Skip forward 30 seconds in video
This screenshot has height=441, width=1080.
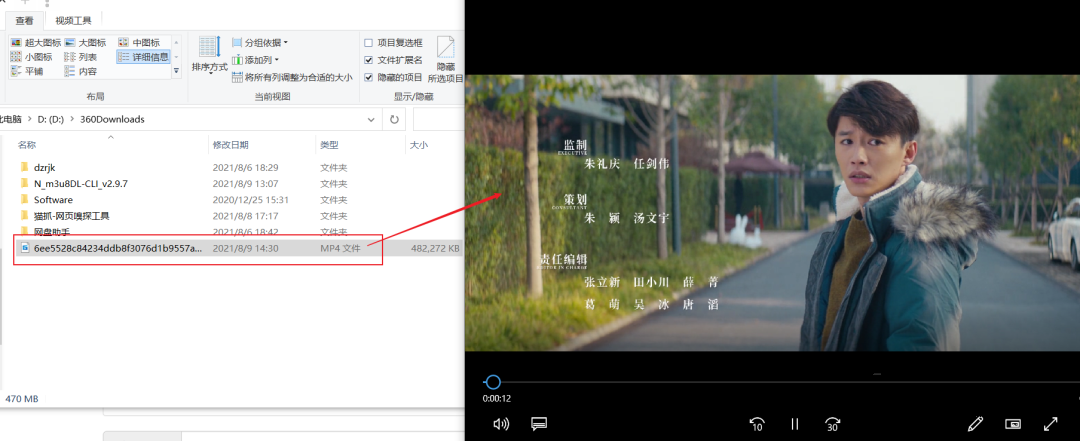[833, 424]
